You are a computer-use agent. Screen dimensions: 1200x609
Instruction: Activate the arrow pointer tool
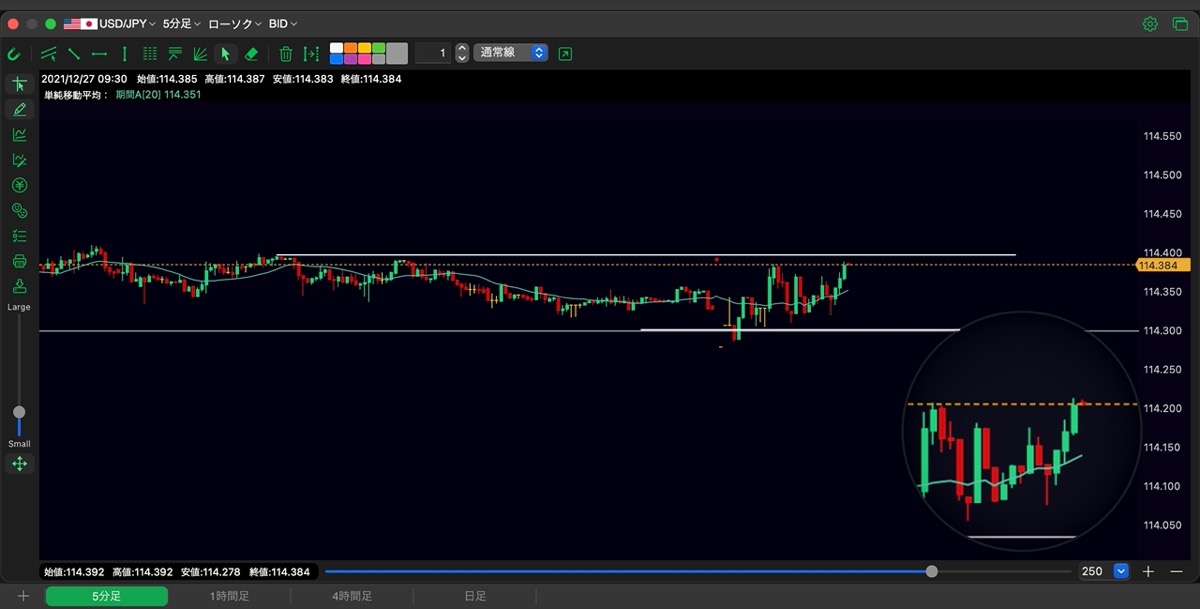(225, 53)
